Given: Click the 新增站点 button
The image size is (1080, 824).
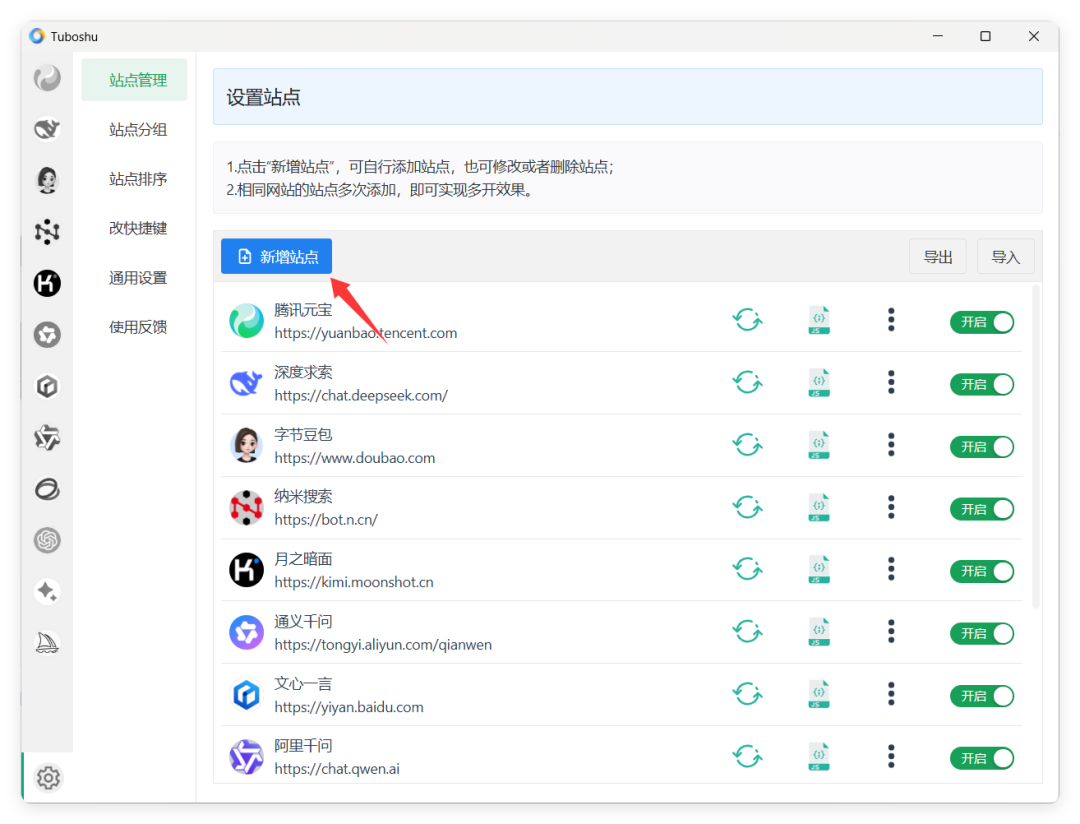Looking at the screenshot, I should click(276, 256).
